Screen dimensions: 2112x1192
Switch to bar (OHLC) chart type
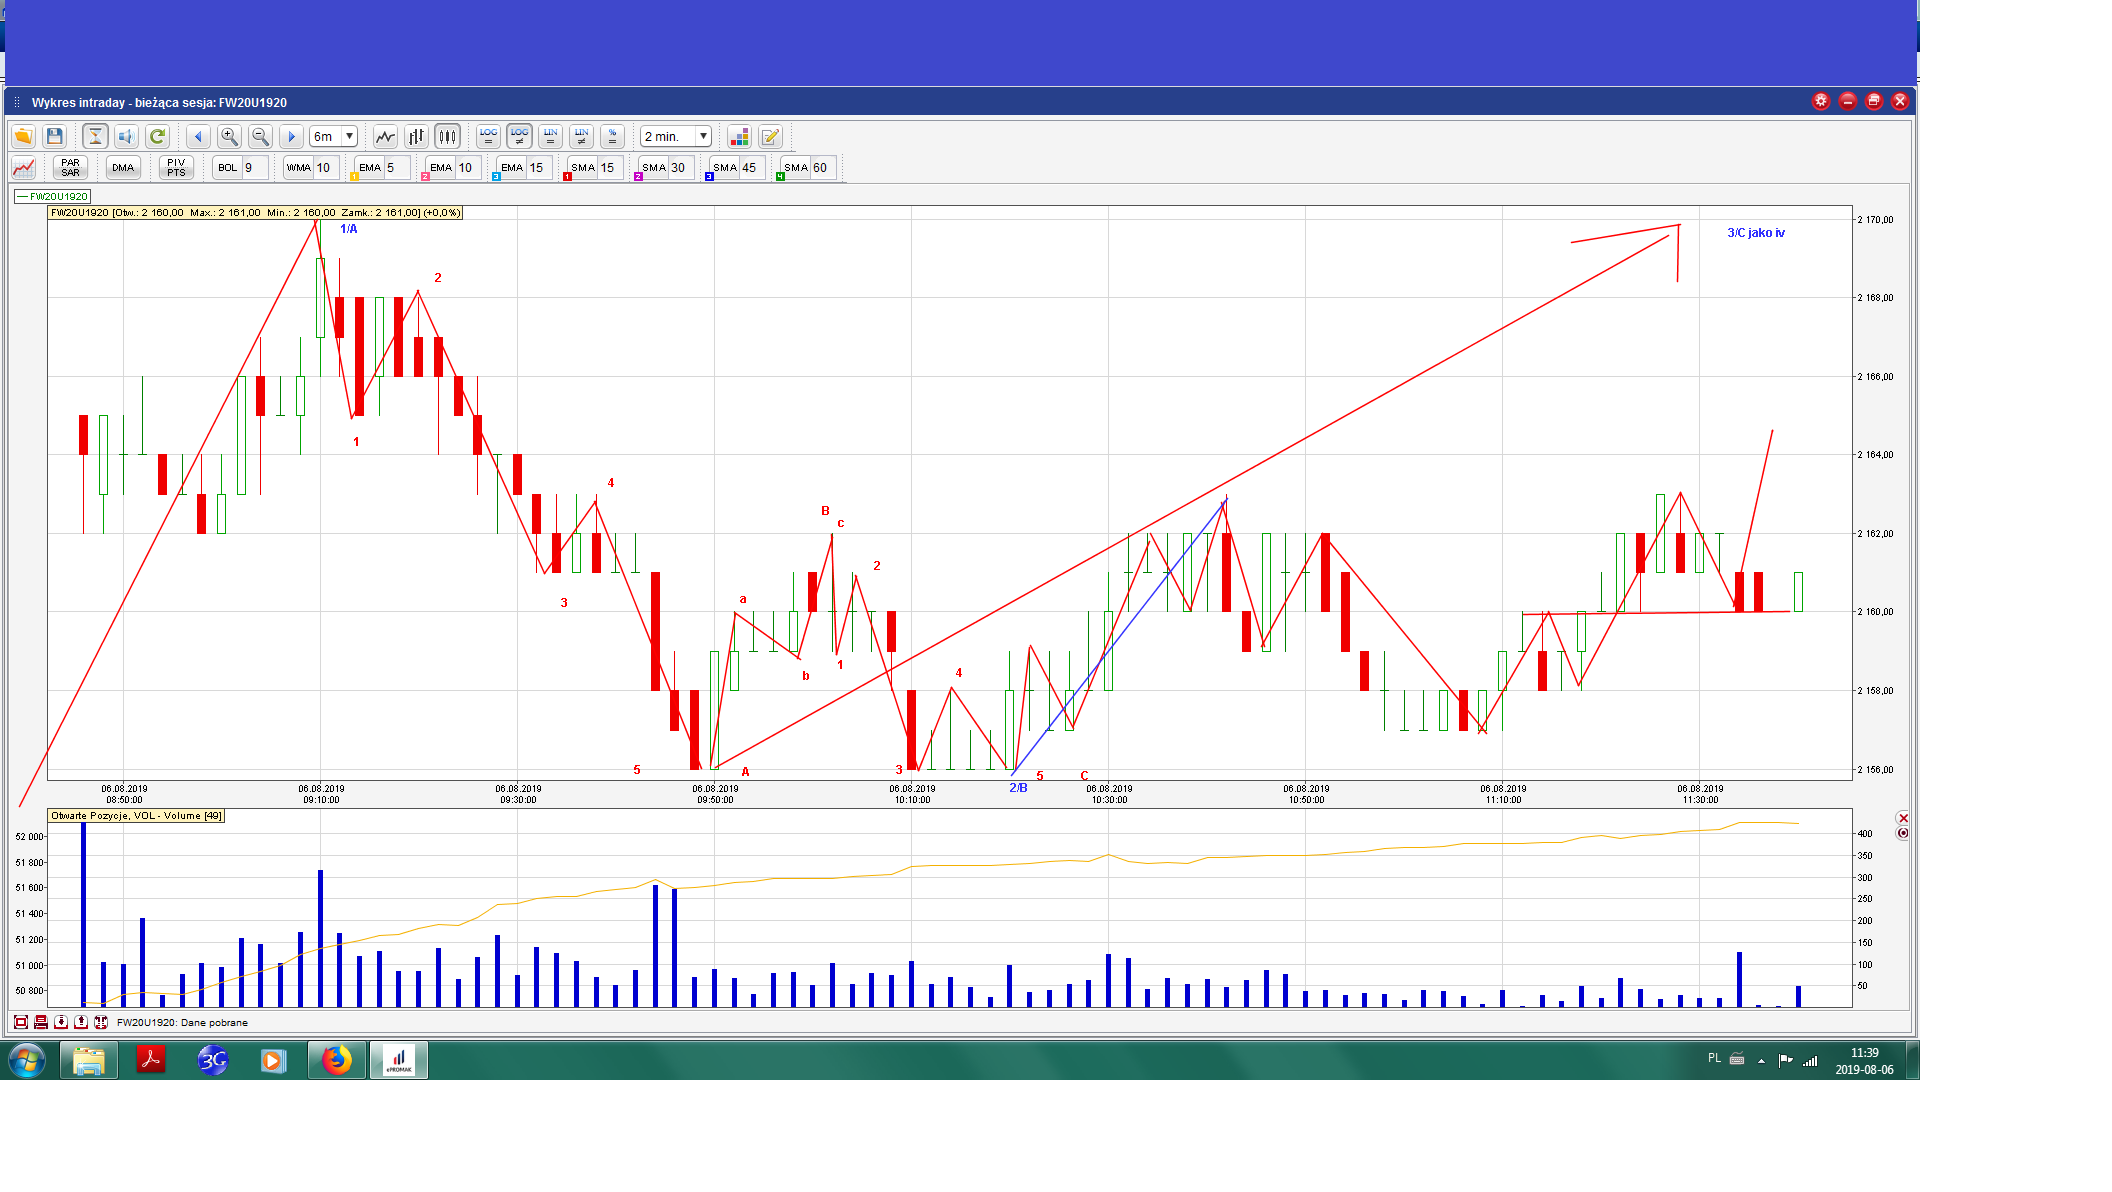pyautogui.click(x=416, y=136)
